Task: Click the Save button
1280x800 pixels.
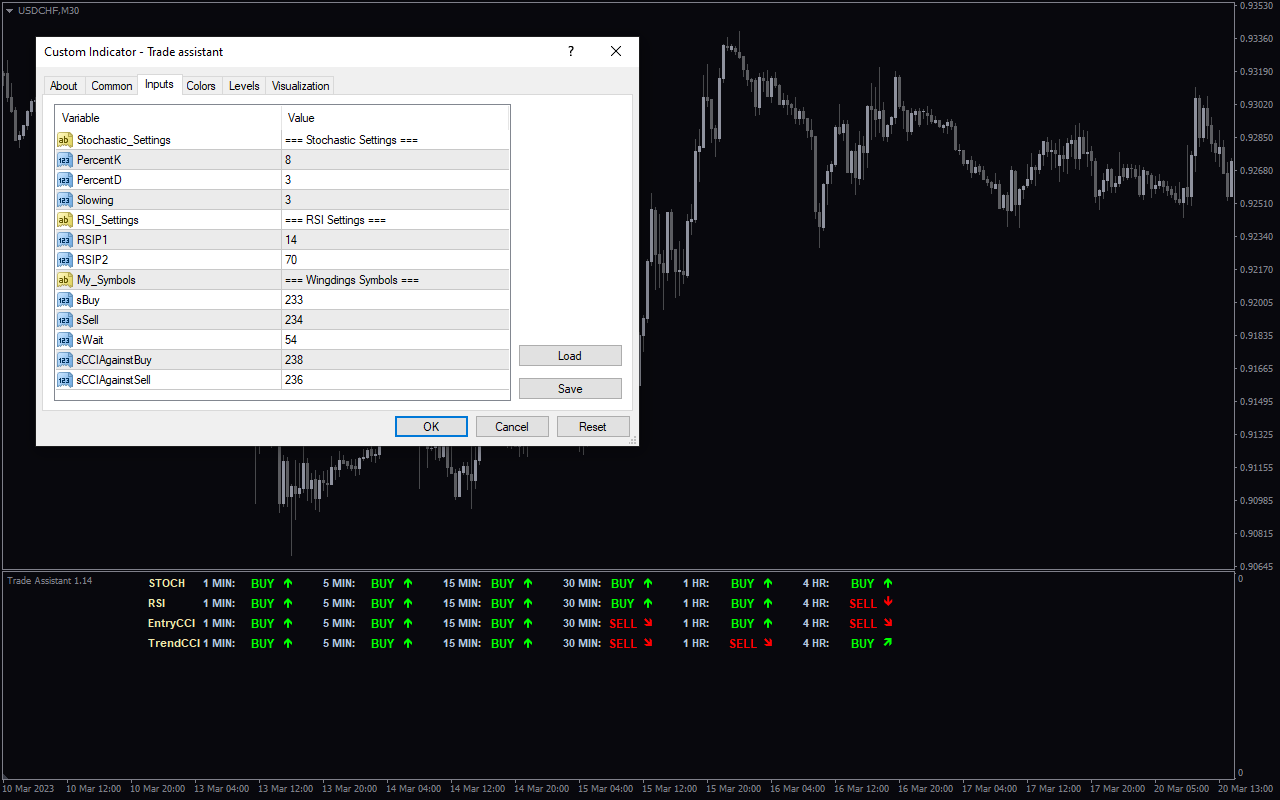Action: tap(570, 389)
